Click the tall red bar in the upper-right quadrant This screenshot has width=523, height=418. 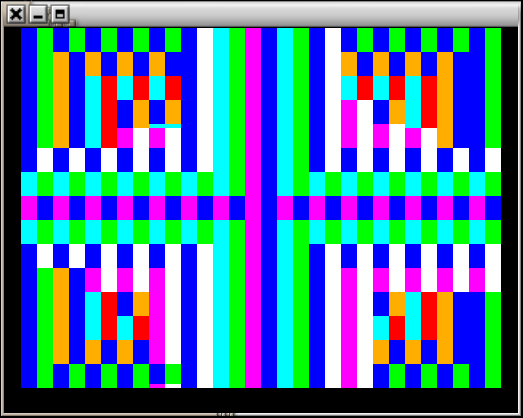429,102
